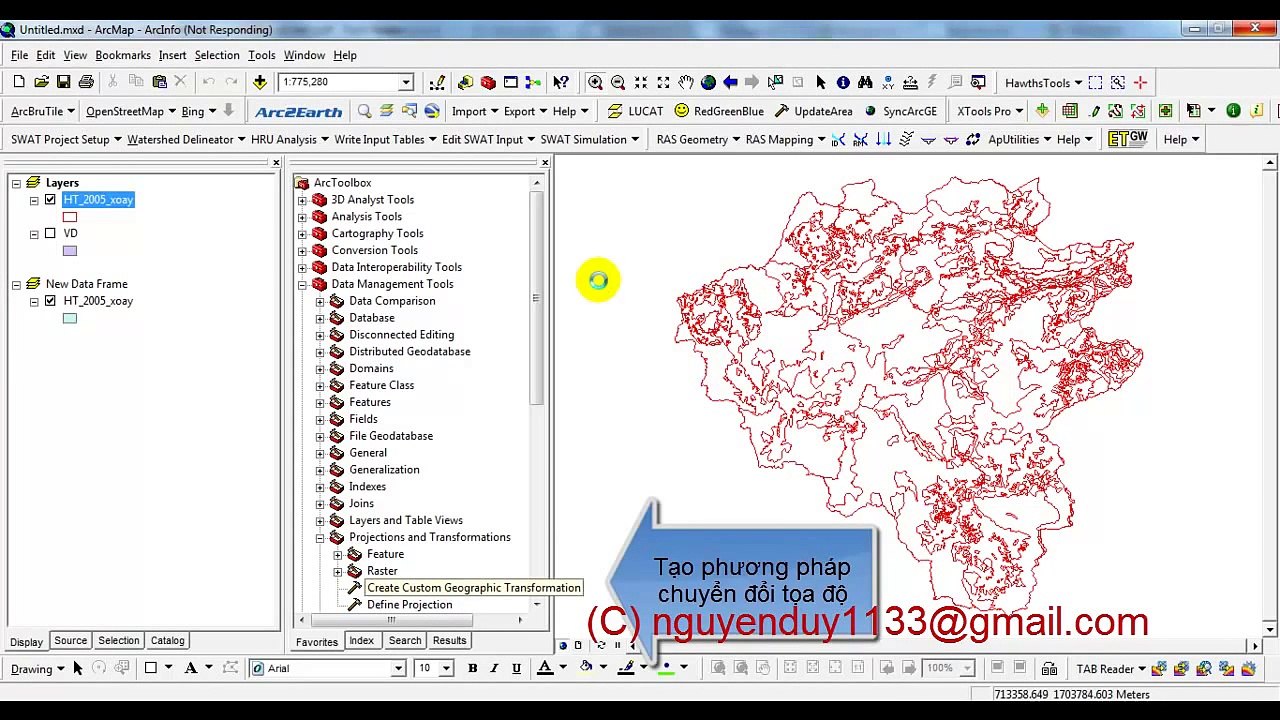The height and width of the screenshot is (720, 1280).
Task: Open the HawthsTools dropdown menu
Action: pyautogui.click(x=1044, y=83)
